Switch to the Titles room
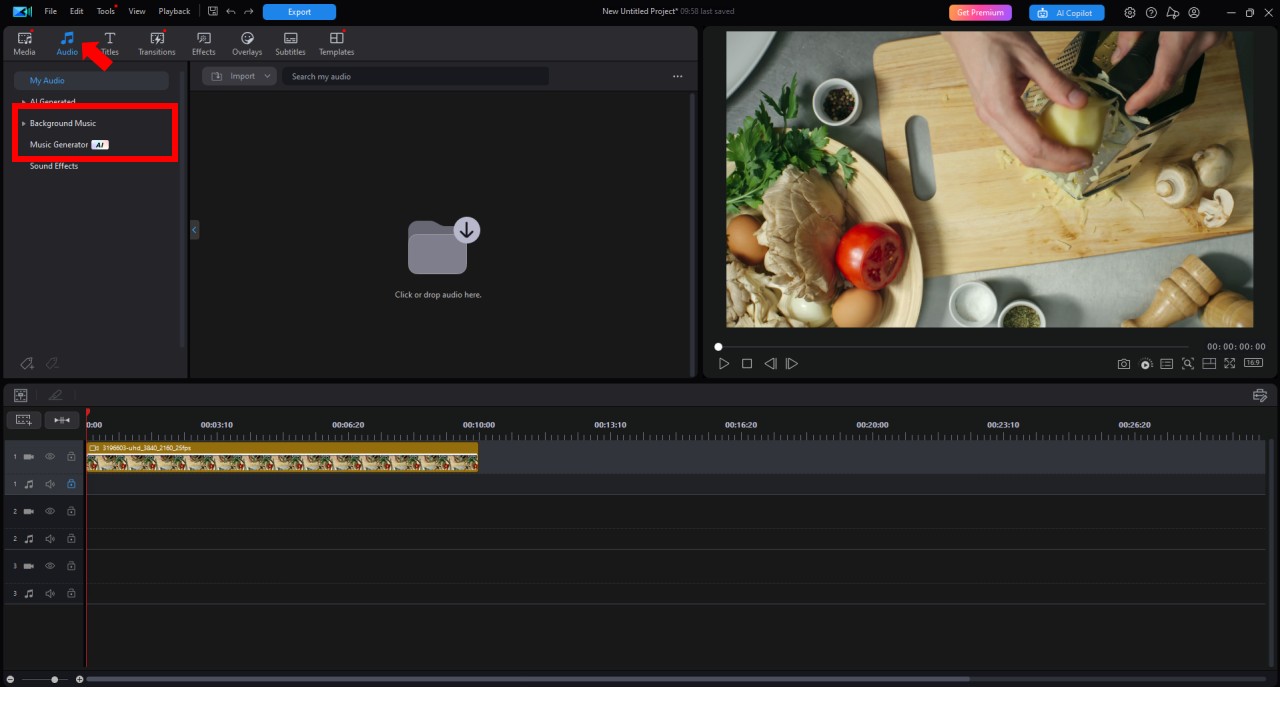1280x720 pixels. pos(110,43)
